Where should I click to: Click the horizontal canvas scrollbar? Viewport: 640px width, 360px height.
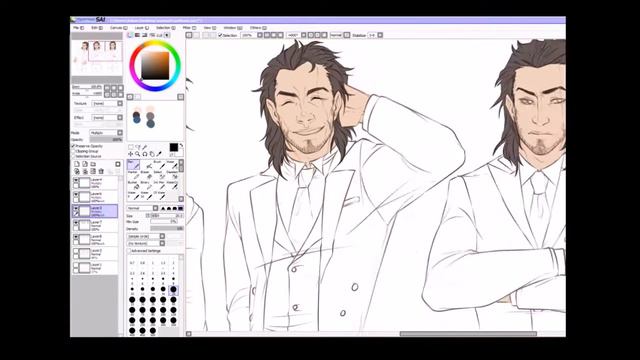(468, 333)
